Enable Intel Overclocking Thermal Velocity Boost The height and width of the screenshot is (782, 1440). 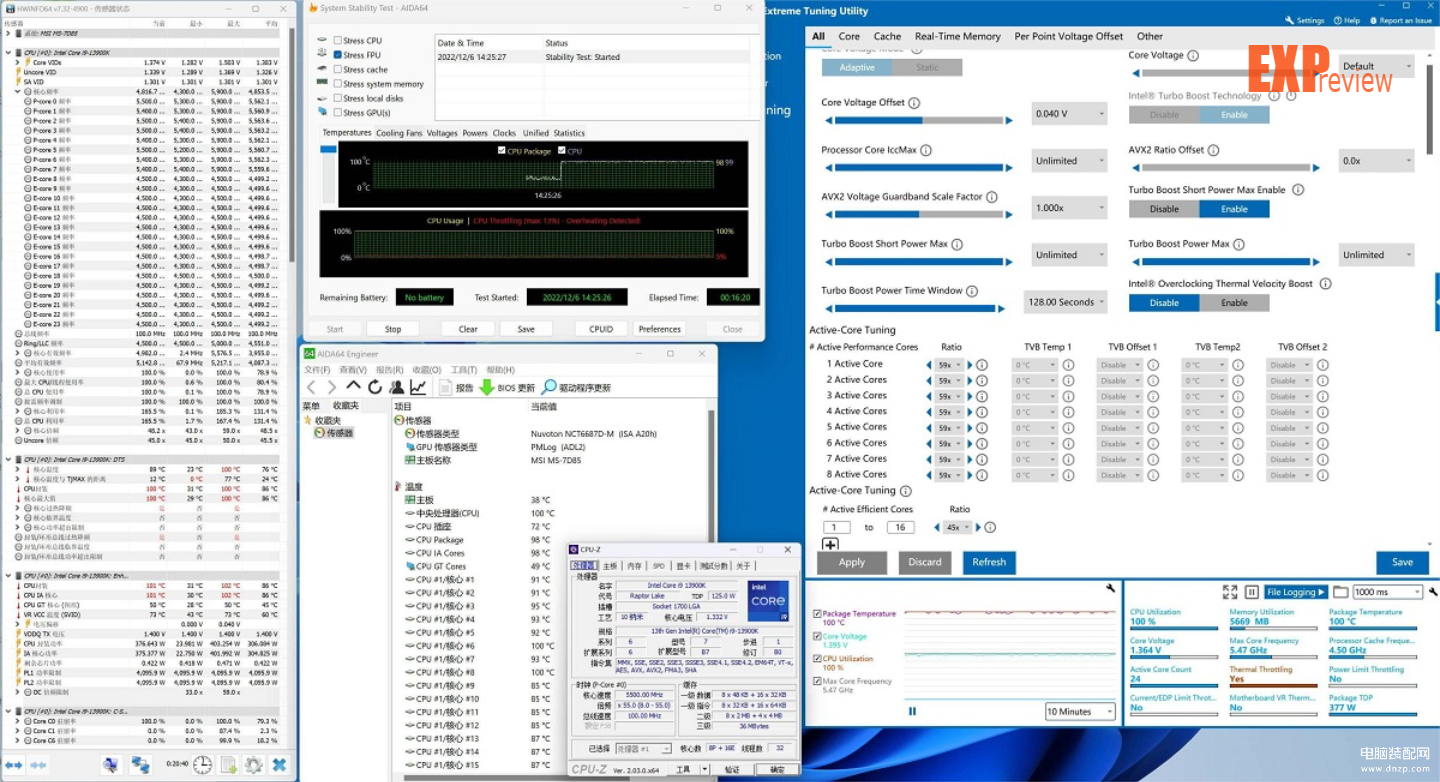pyautogui.click(x=1234, y=303)
